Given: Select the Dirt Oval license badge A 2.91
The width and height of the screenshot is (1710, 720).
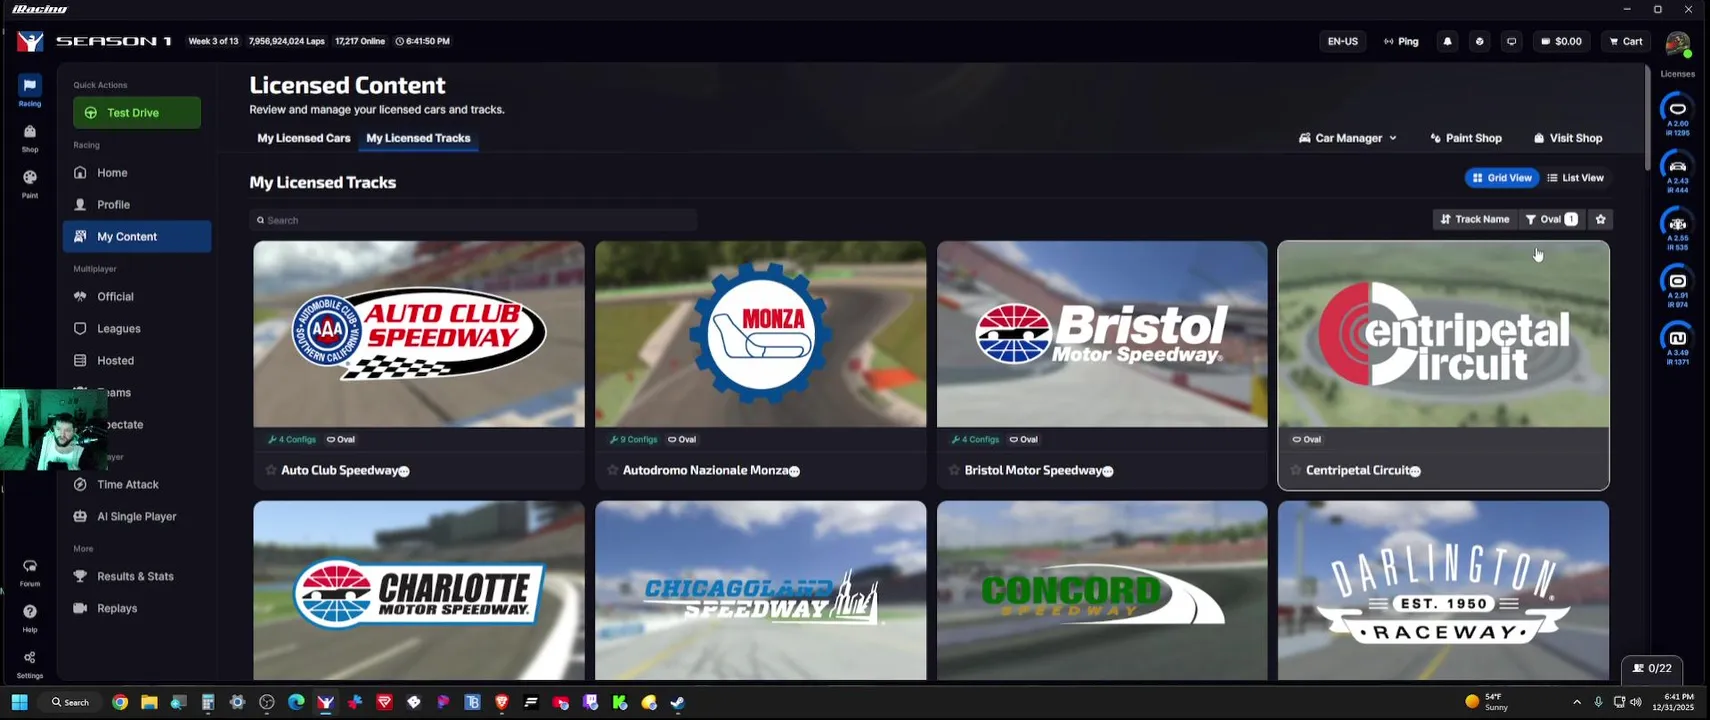Looking at the screenshot, I should tap(1677, 285).
